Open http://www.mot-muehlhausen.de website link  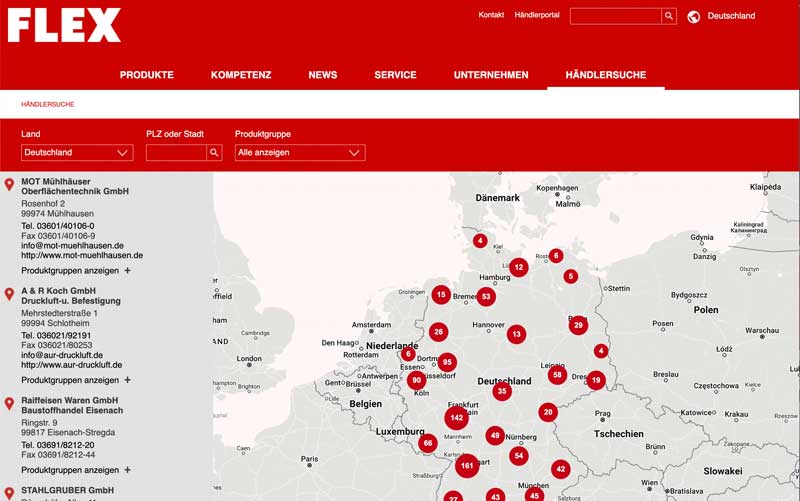[x=82, y=255]
